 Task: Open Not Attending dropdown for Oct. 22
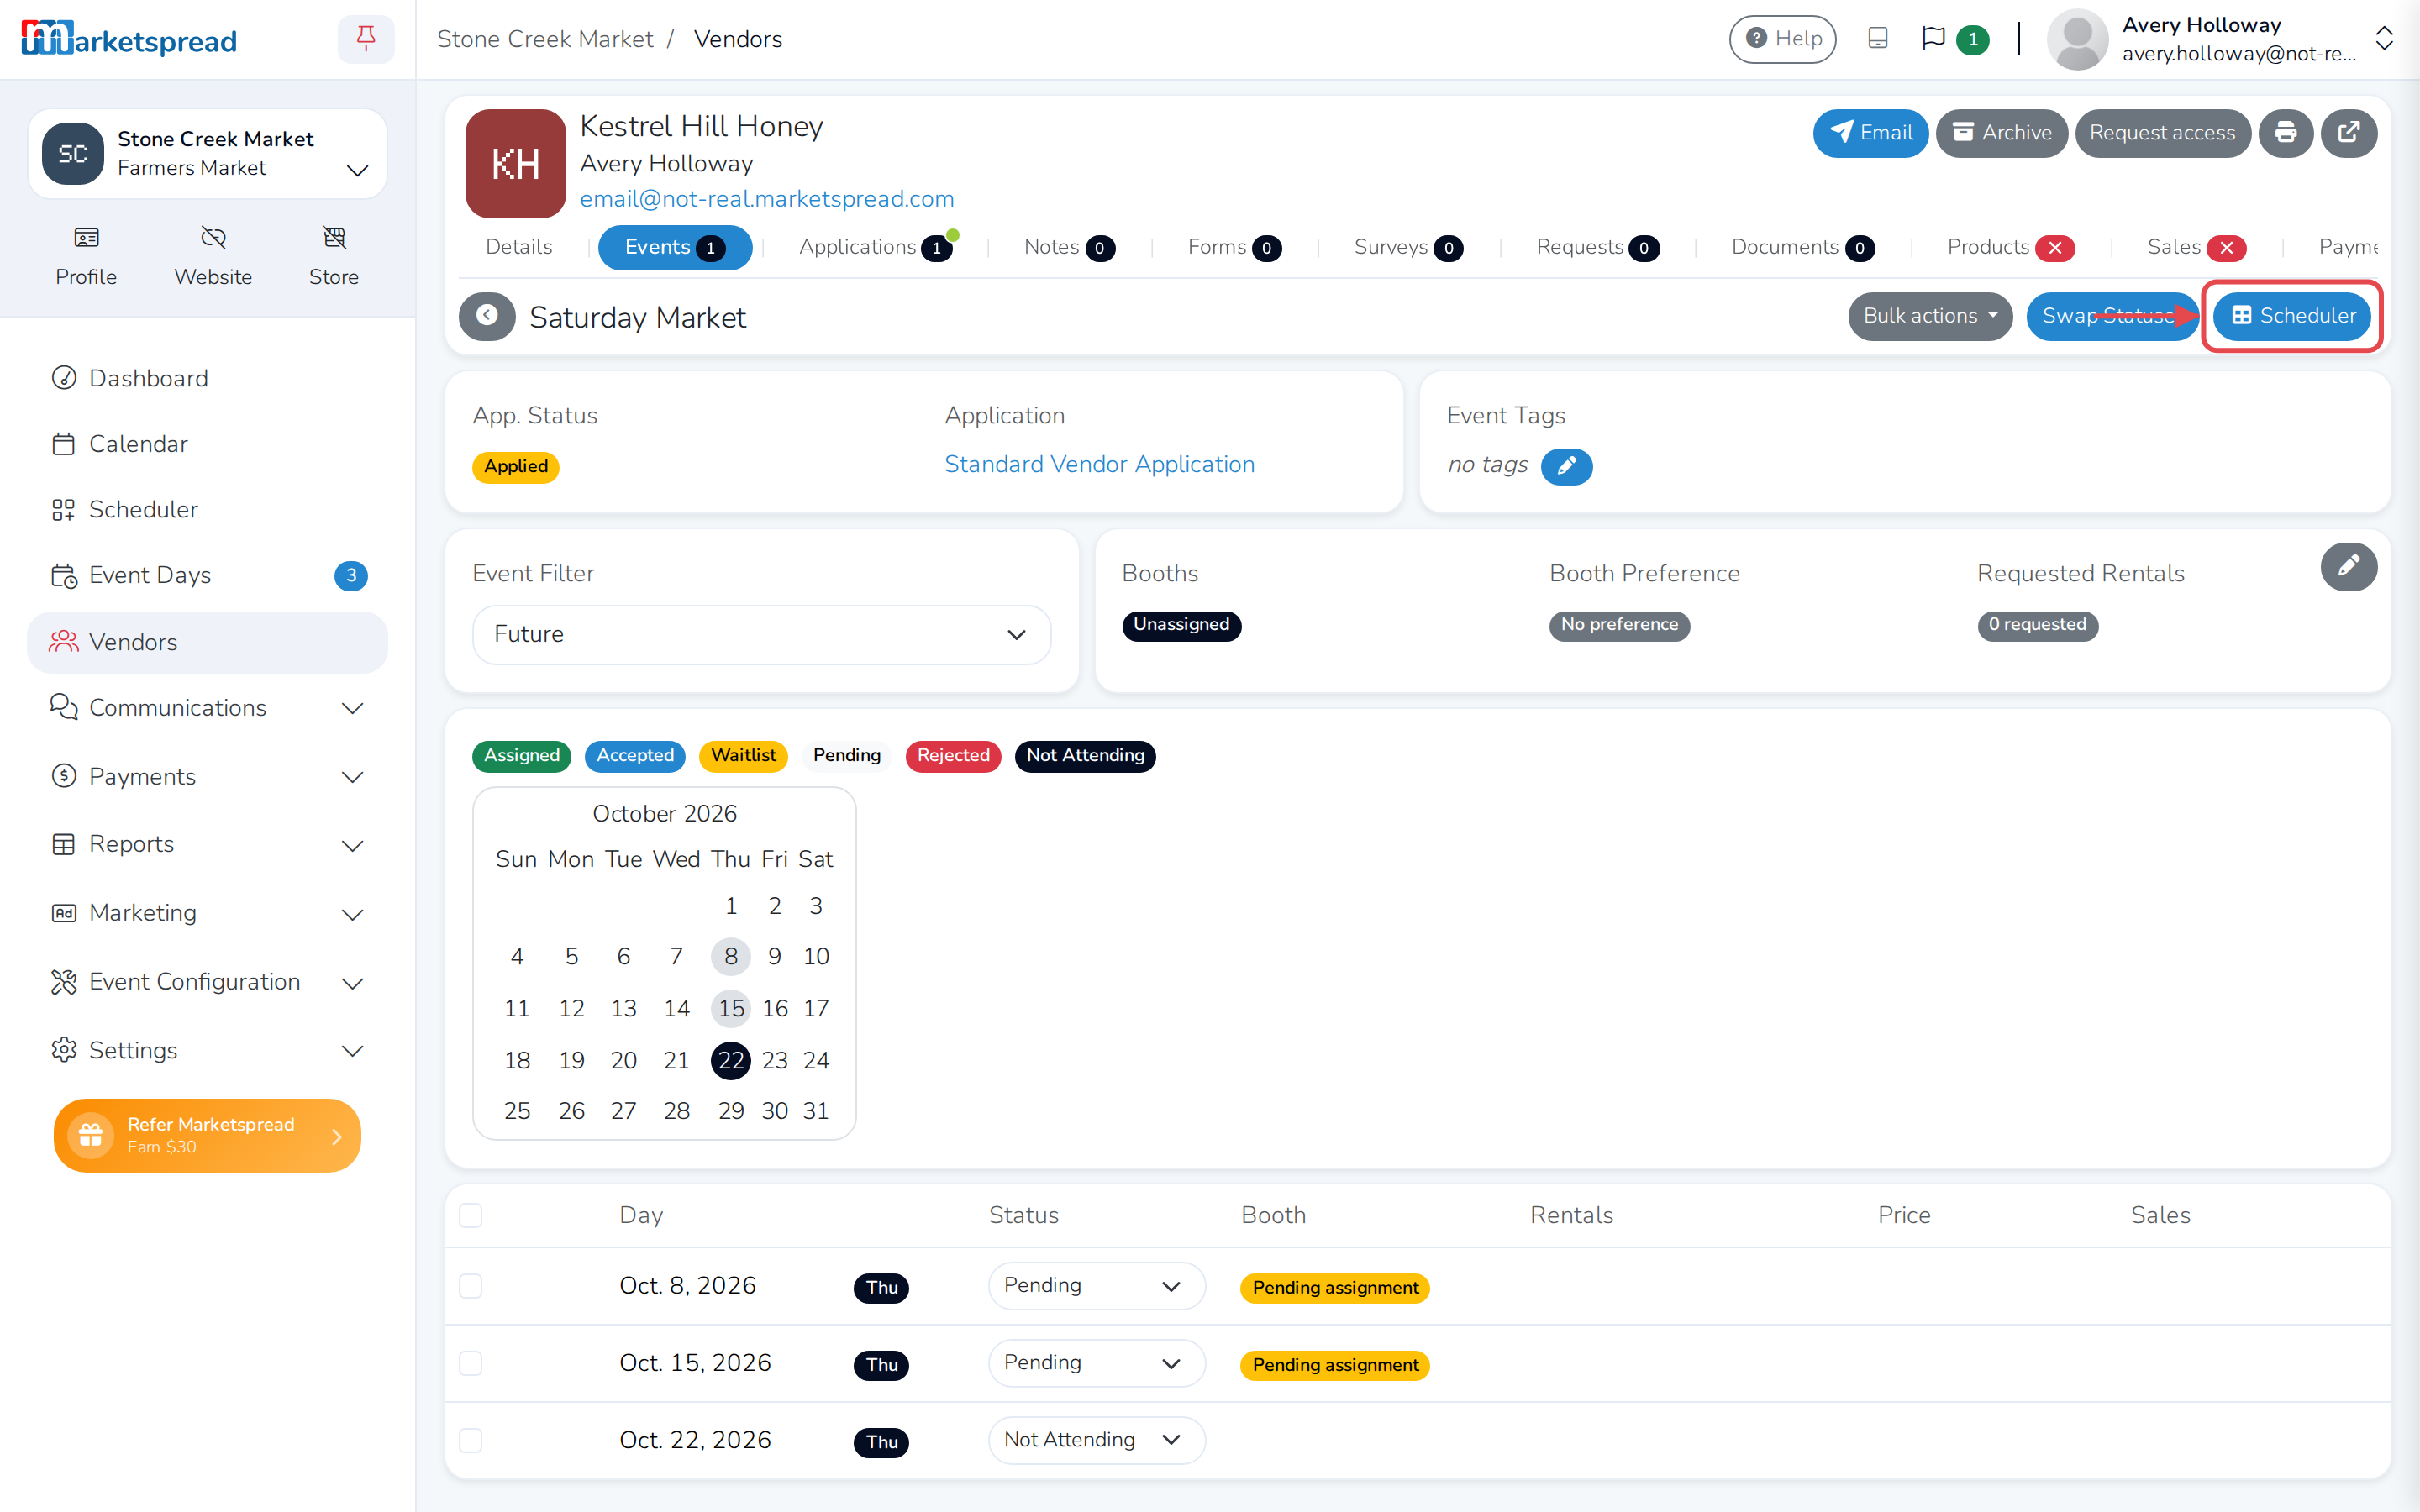(x=1096, y=1440)
